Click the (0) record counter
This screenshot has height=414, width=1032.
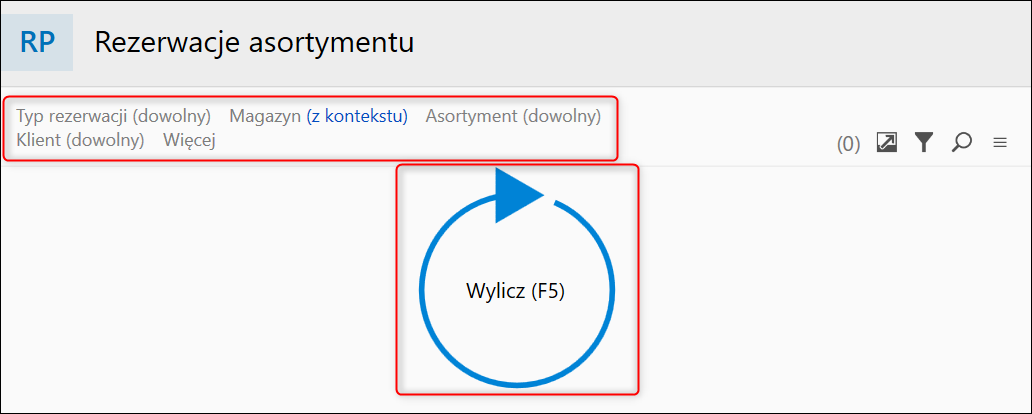848,144
